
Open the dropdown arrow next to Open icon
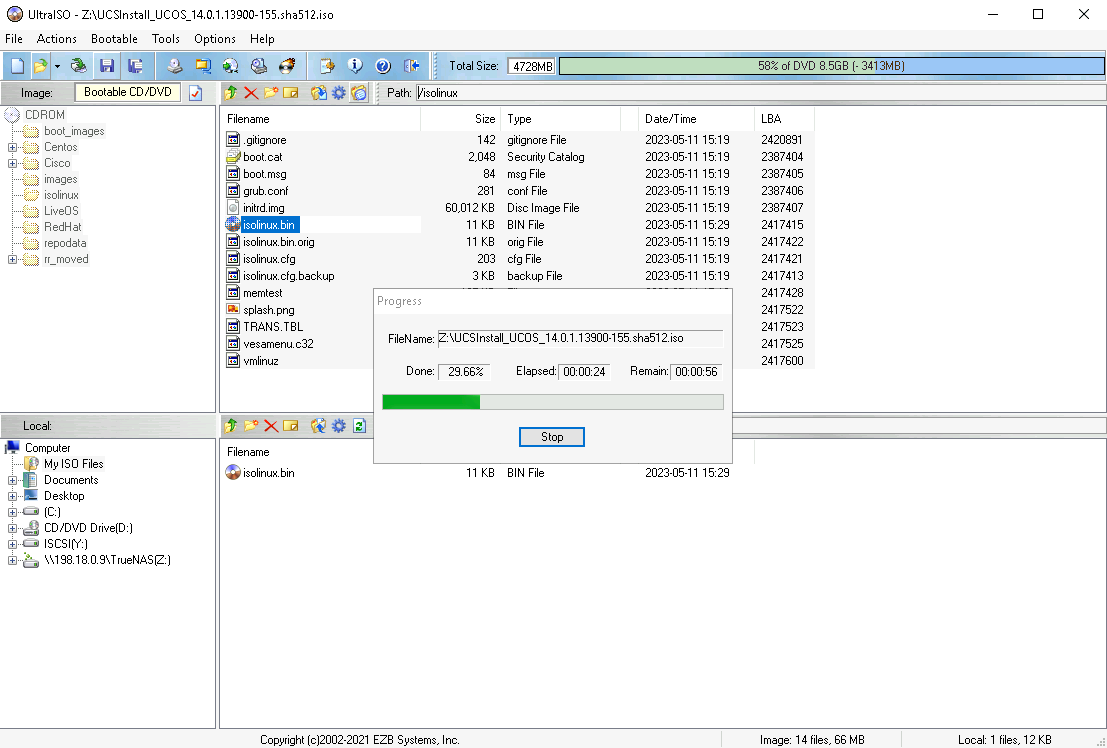tap(57, 66)
